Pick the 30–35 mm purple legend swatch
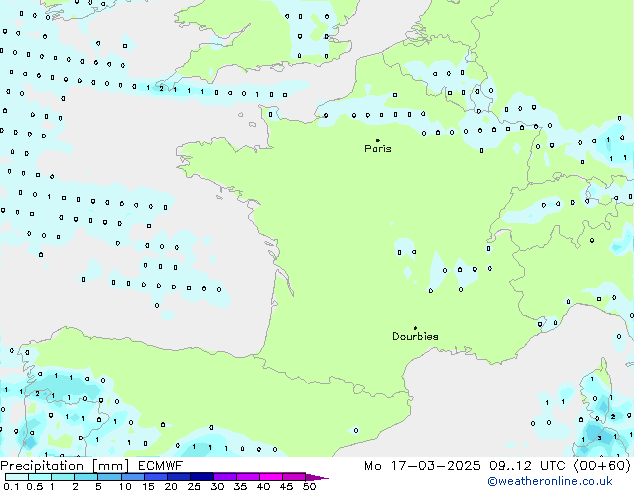Viewport: 634px width, 490px height. coord(225,477)
